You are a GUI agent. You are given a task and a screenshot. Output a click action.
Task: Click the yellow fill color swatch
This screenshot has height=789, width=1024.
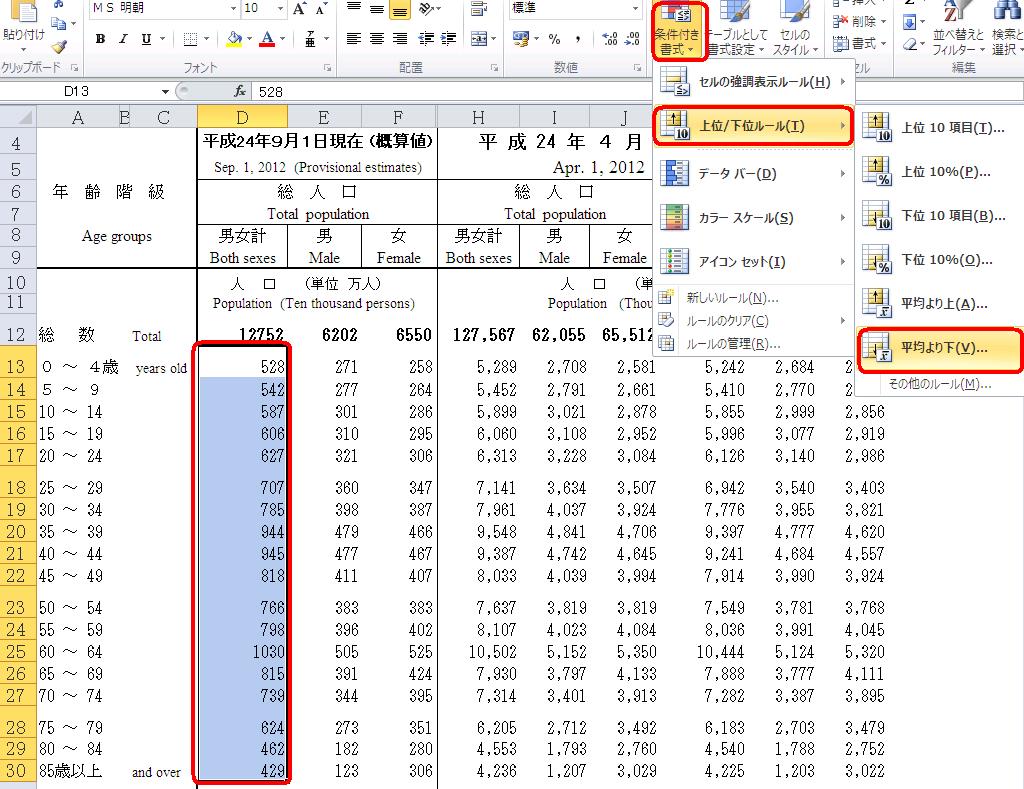click(x=234, y=39)
